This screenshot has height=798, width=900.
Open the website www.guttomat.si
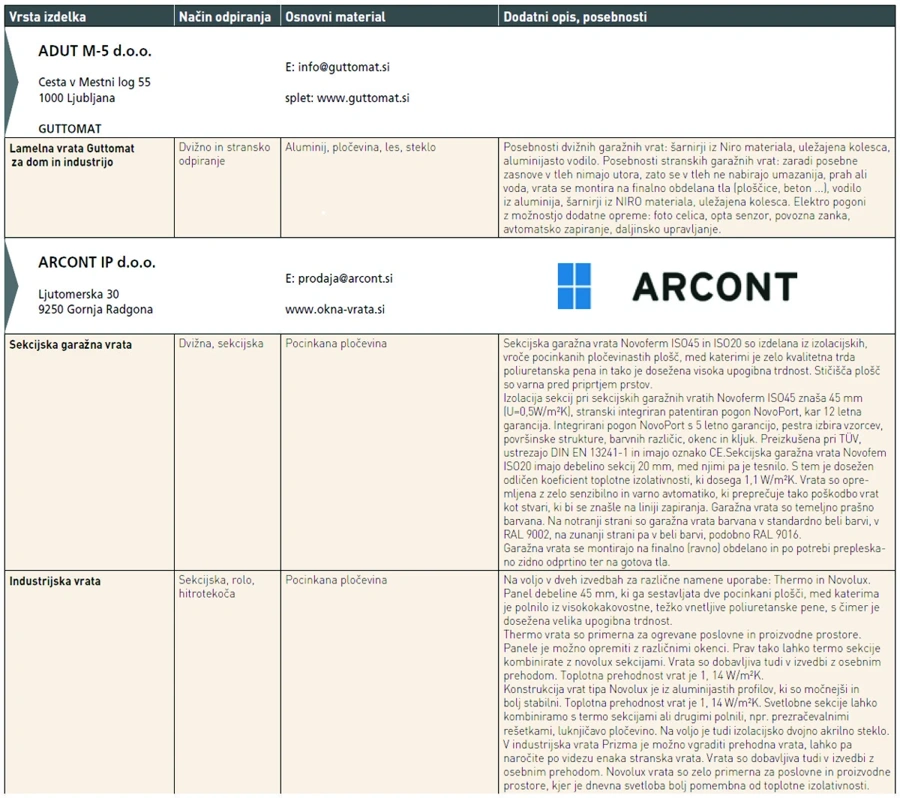click(363, 98)
